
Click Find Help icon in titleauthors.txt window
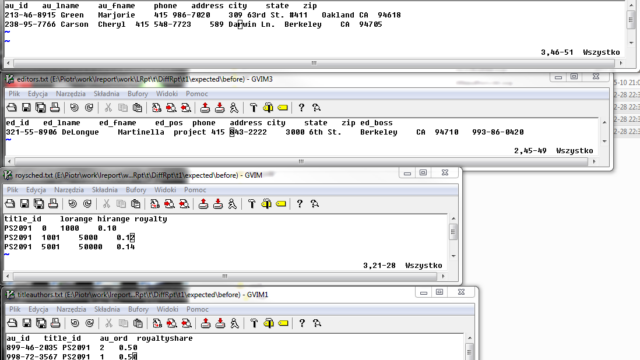317,323
